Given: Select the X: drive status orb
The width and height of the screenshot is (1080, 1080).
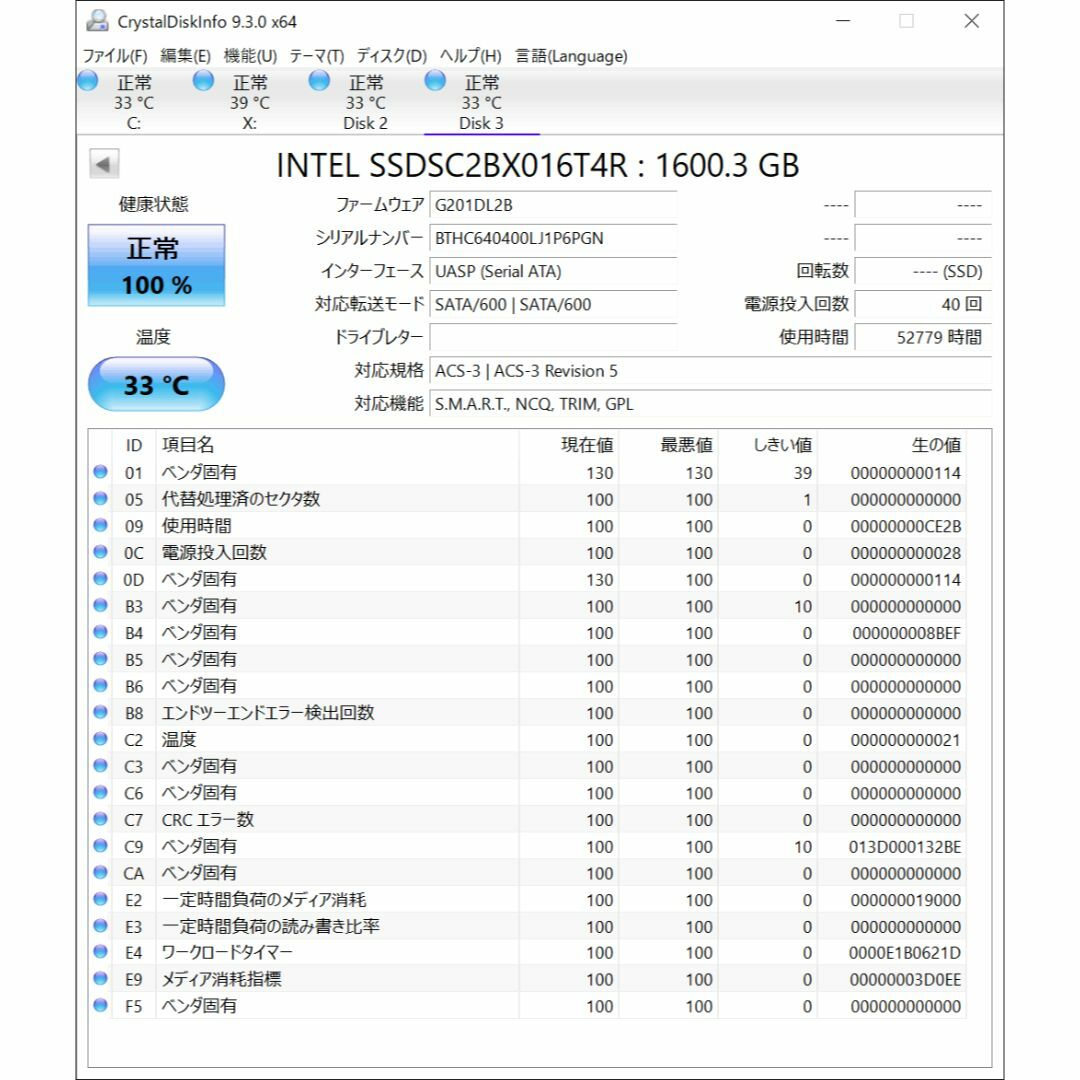Looking at the screenshot, I should 203,81.
